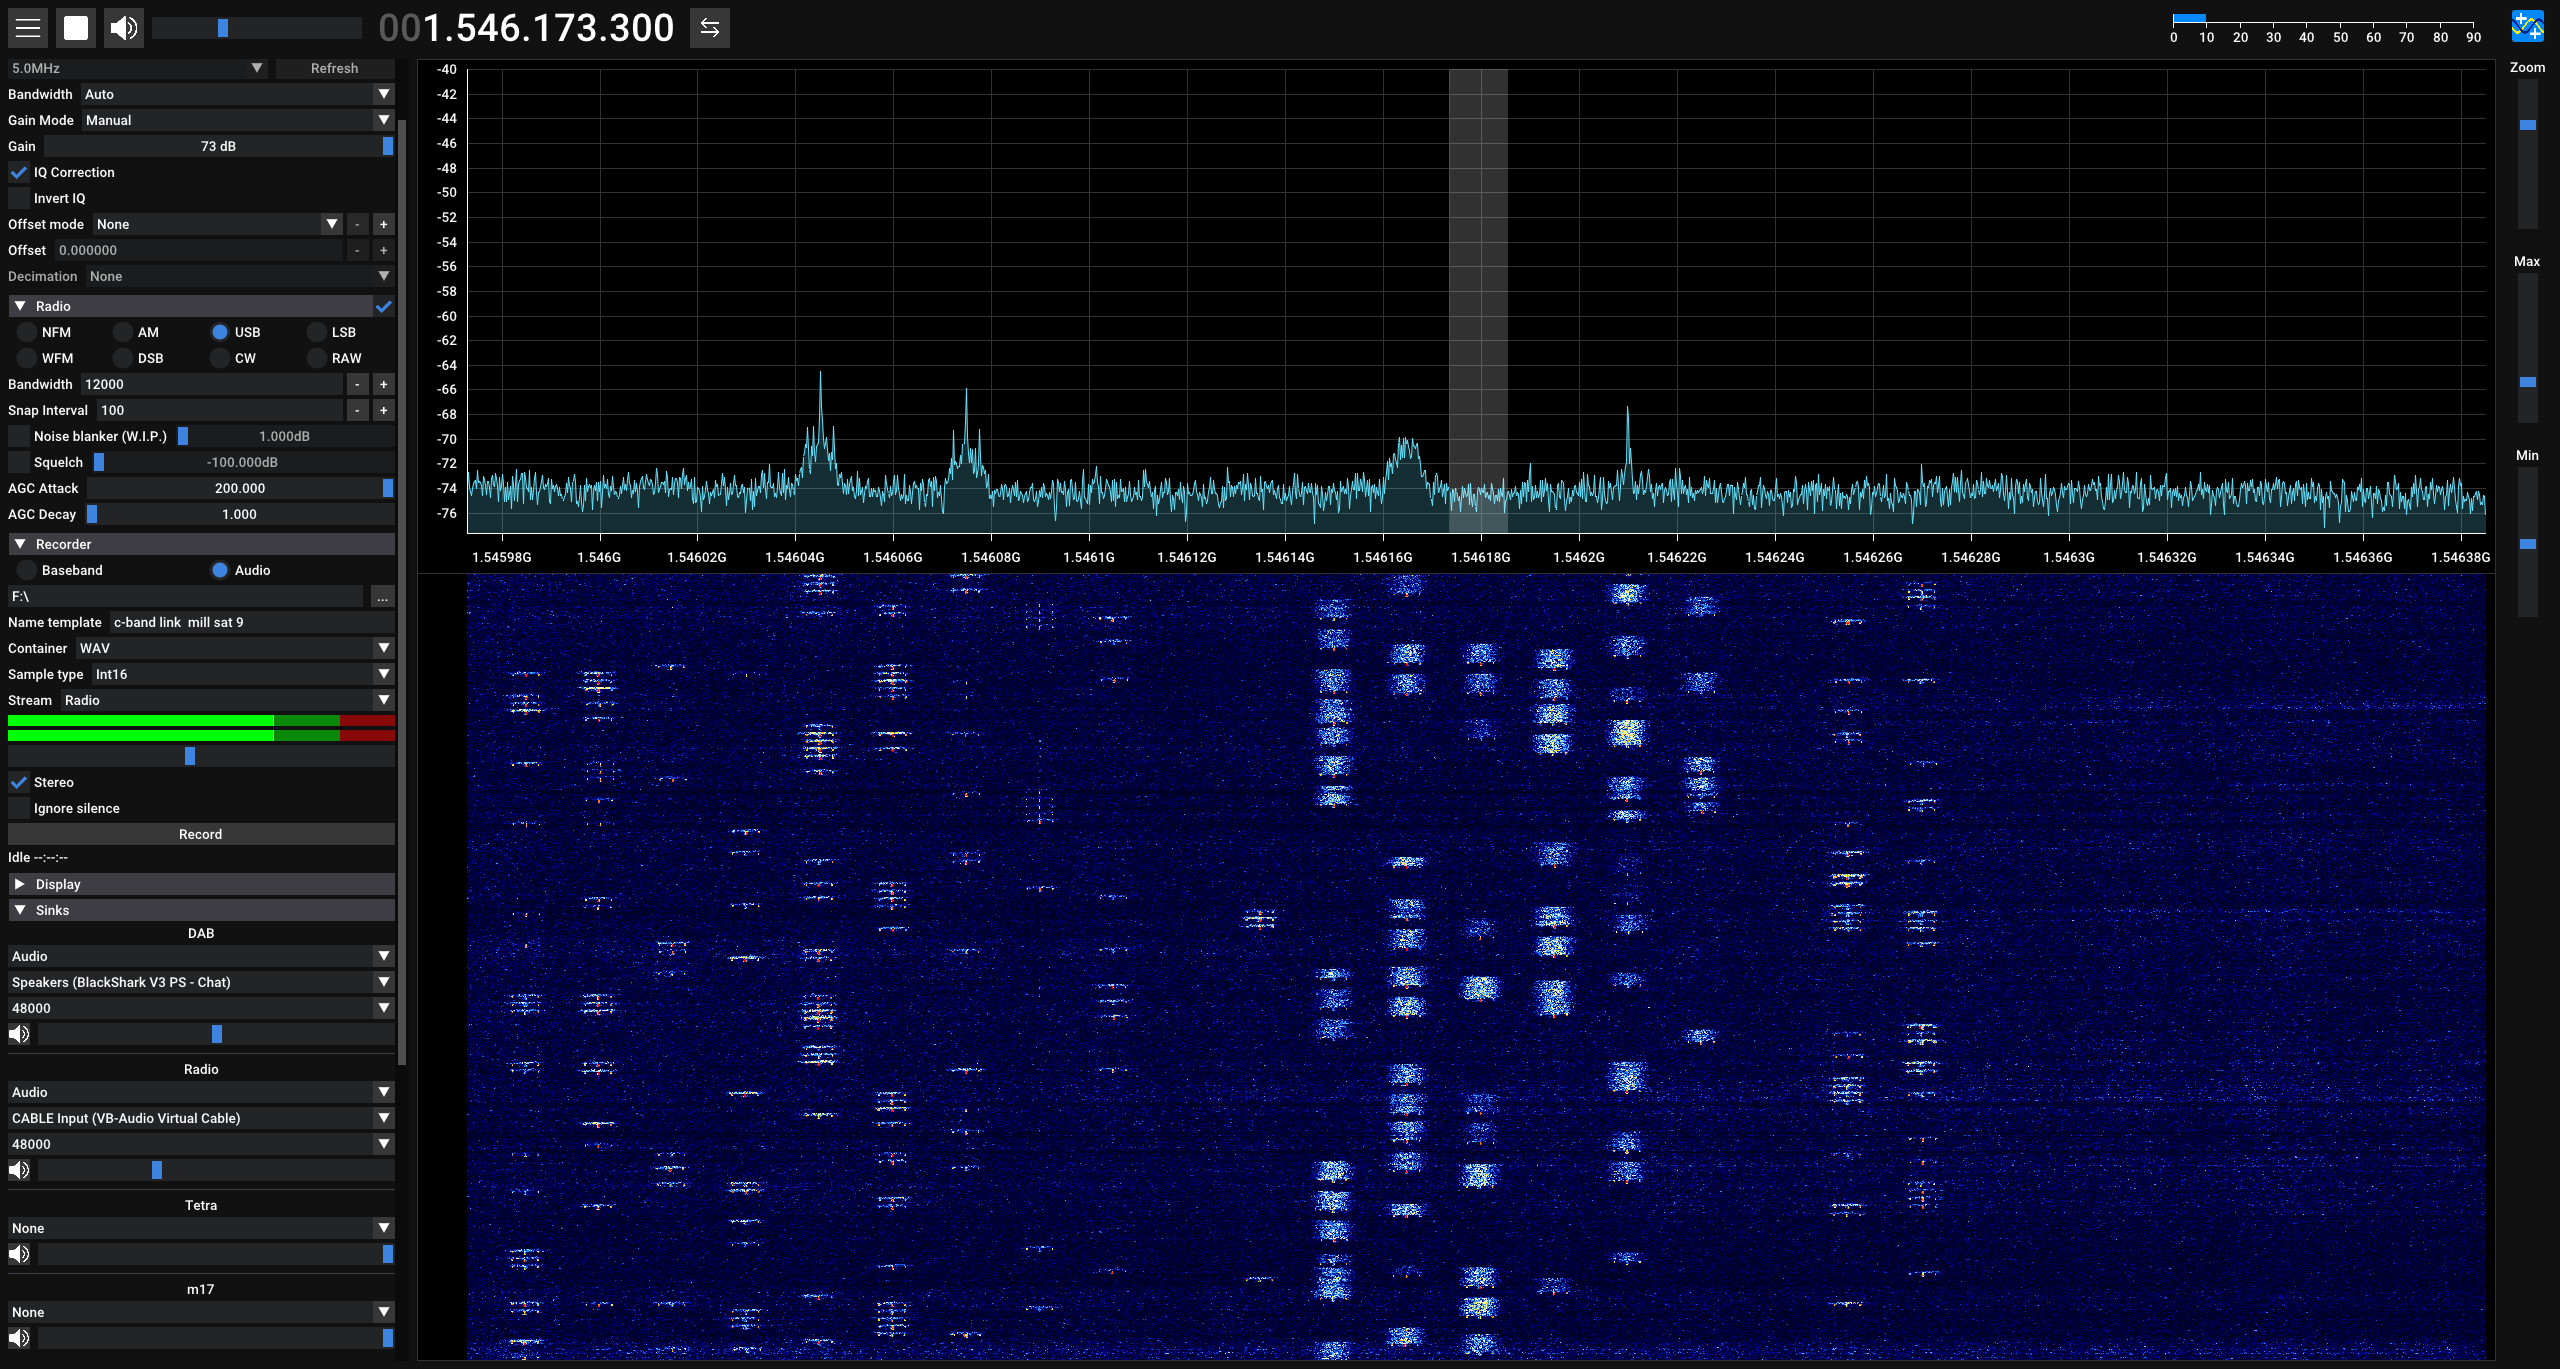Collapse the Sinks section
The height and width of the screenshot is (1369, 2560).
201,910
